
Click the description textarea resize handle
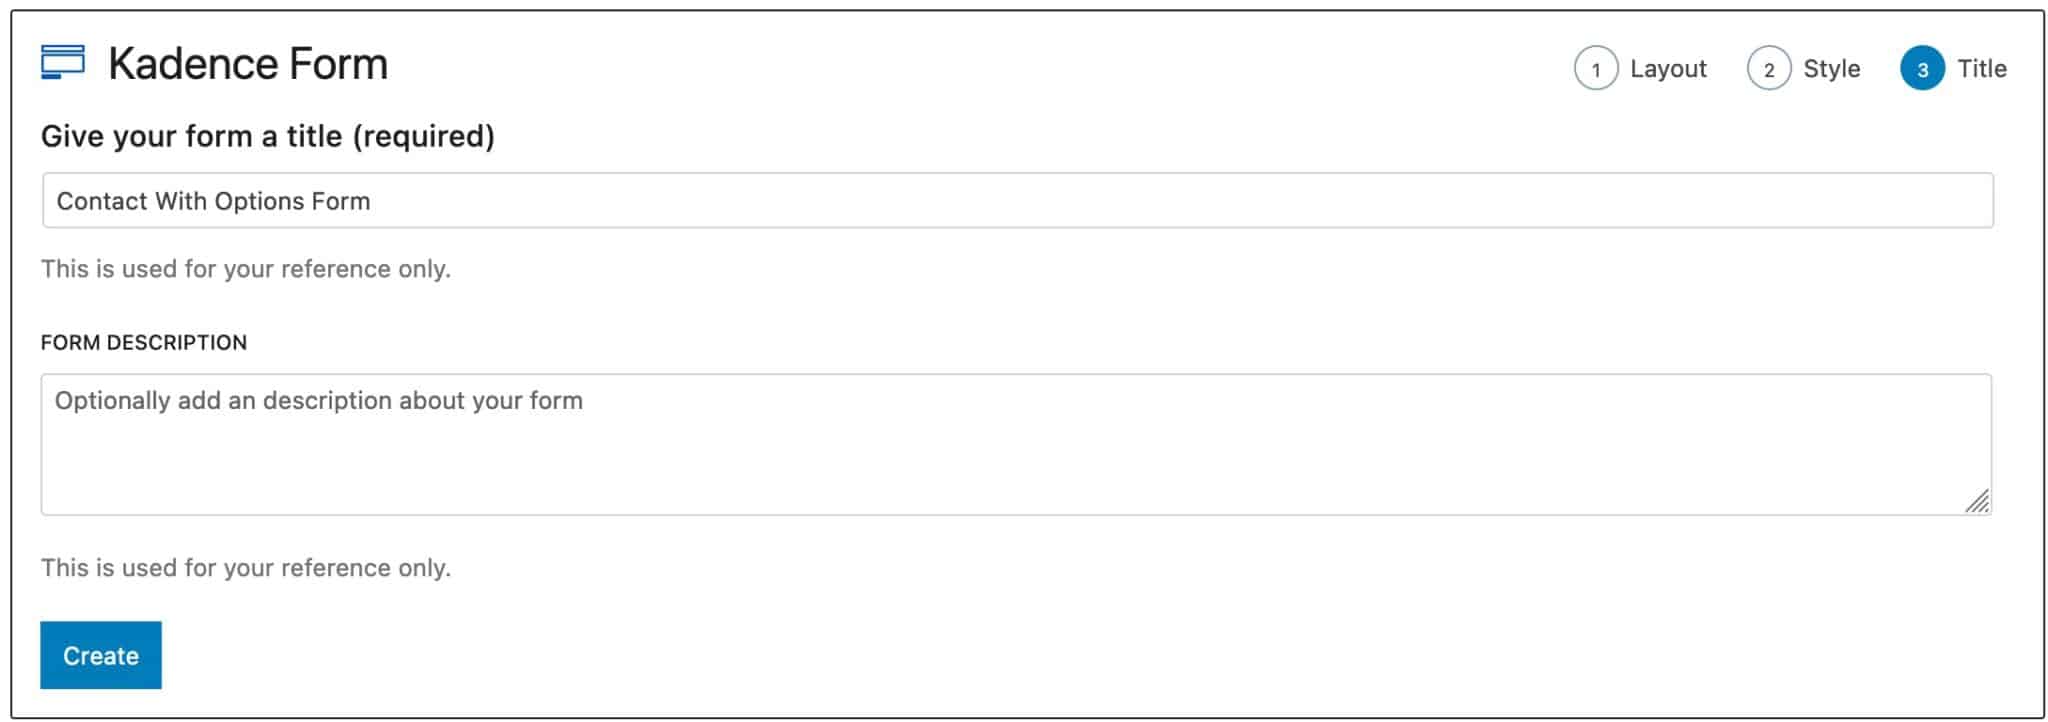1976,501
